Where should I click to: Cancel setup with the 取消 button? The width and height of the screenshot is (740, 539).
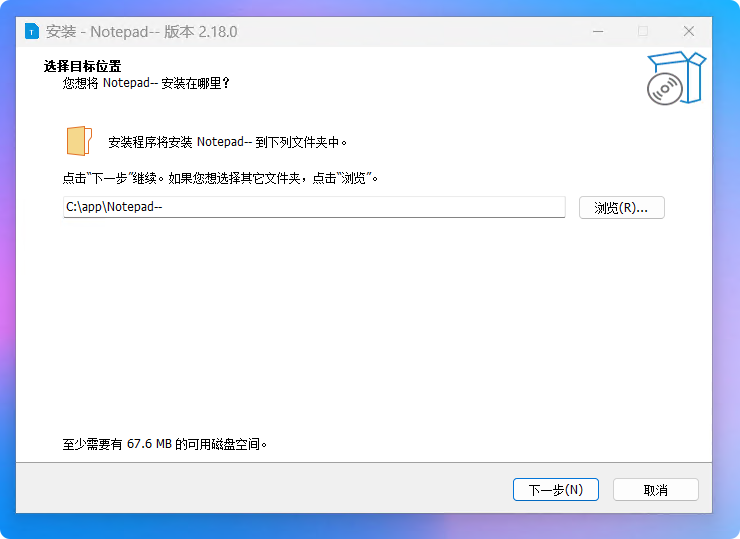point(656,489)
